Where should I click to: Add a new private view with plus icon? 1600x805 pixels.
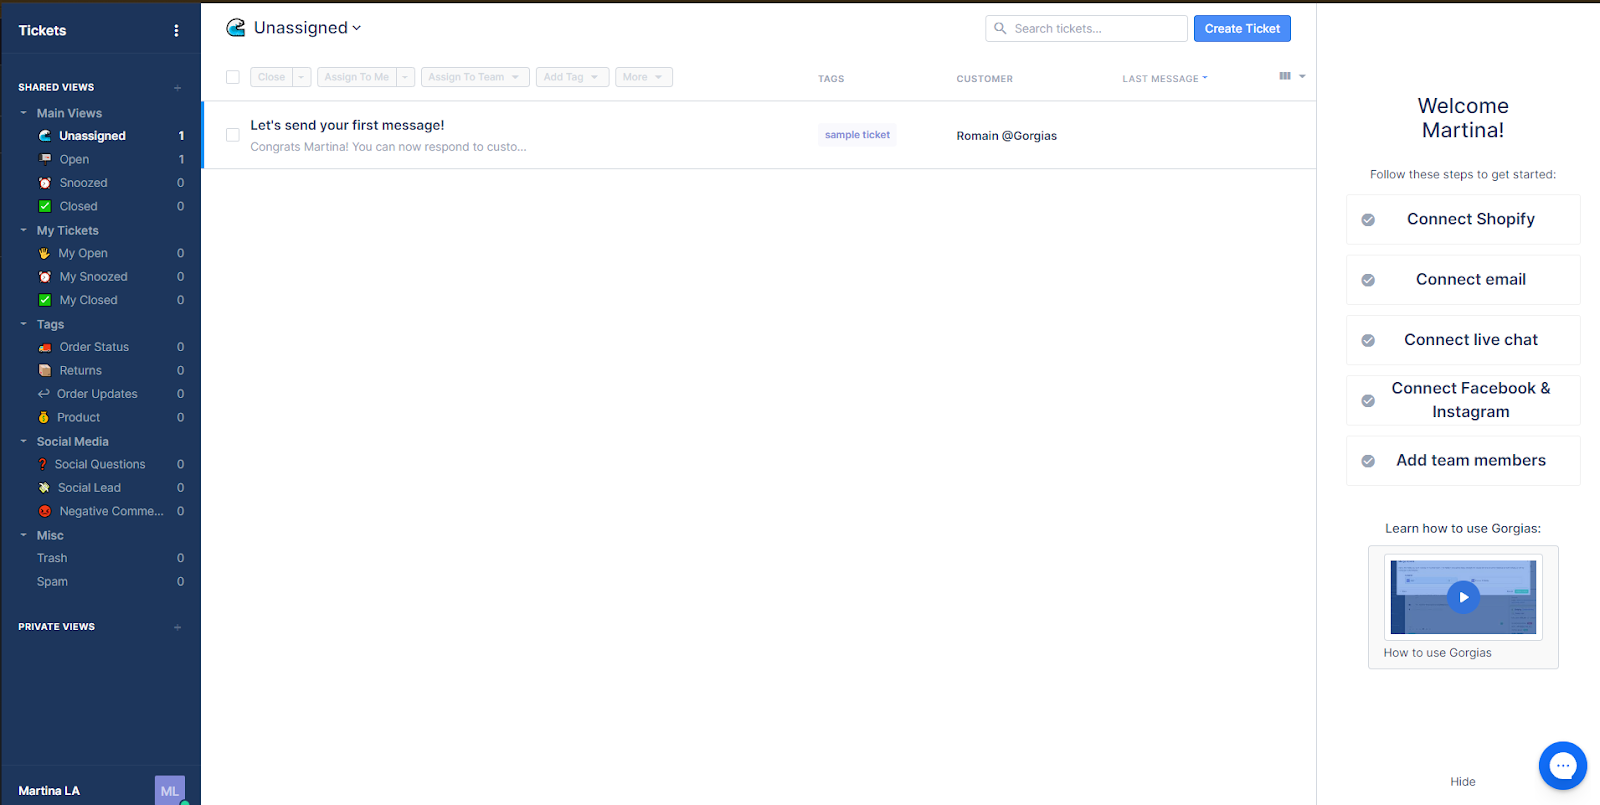(x=177, y=627)
